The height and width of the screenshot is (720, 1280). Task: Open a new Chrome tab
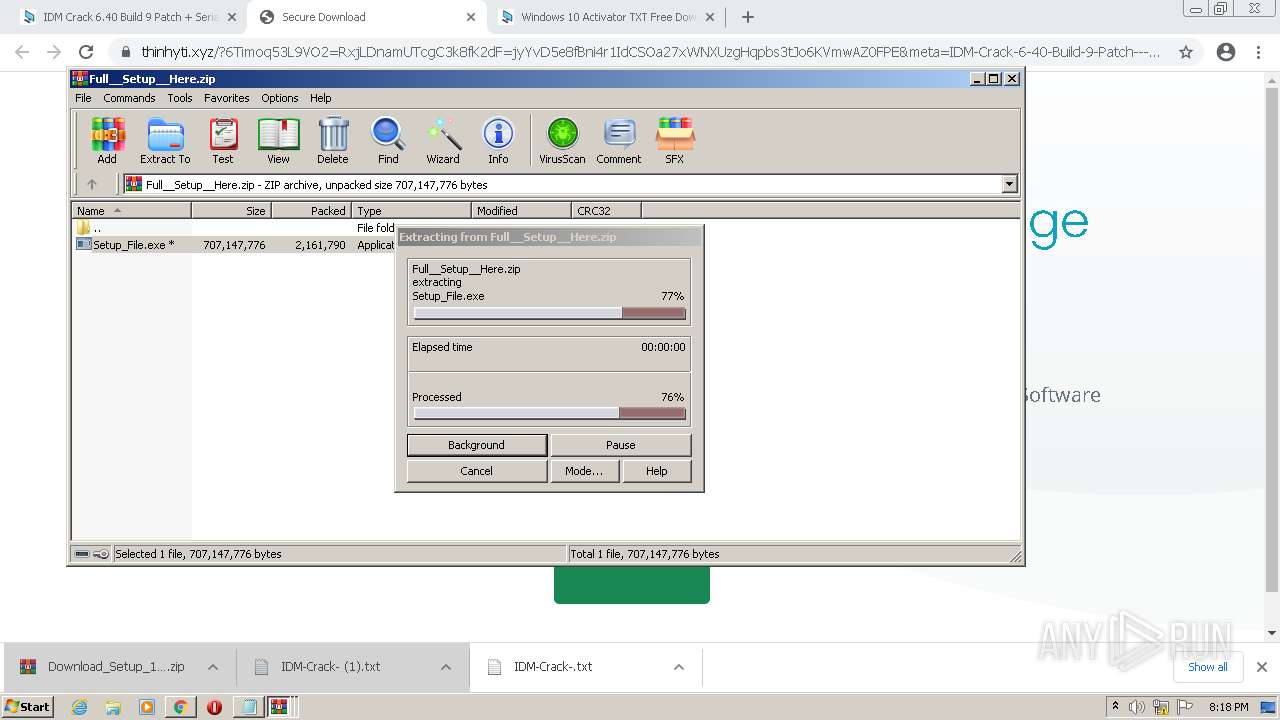click(x=748, y=17)
